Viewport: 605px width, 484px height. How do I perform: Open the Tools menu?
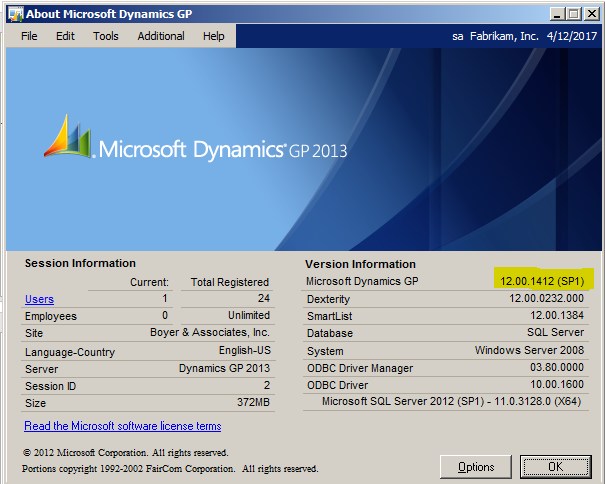click(x=106, y=36)
